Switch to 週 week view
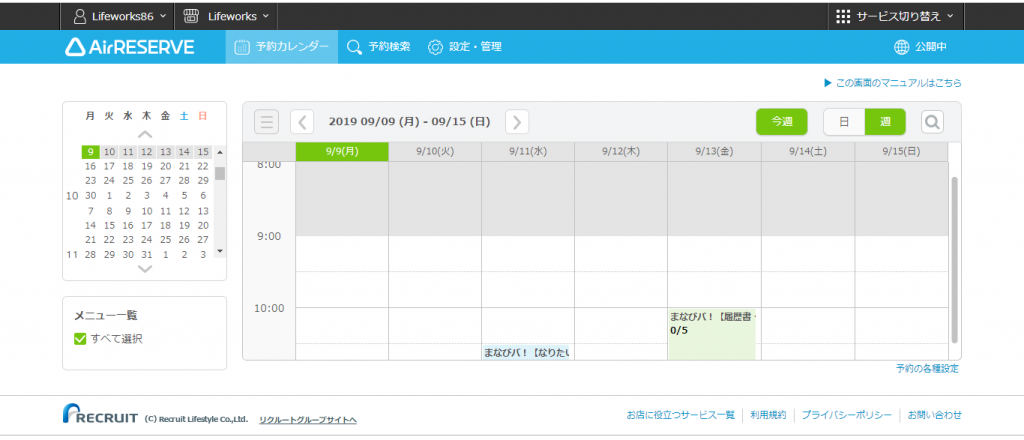1024x440 pixels. click(x=885, y=122)
